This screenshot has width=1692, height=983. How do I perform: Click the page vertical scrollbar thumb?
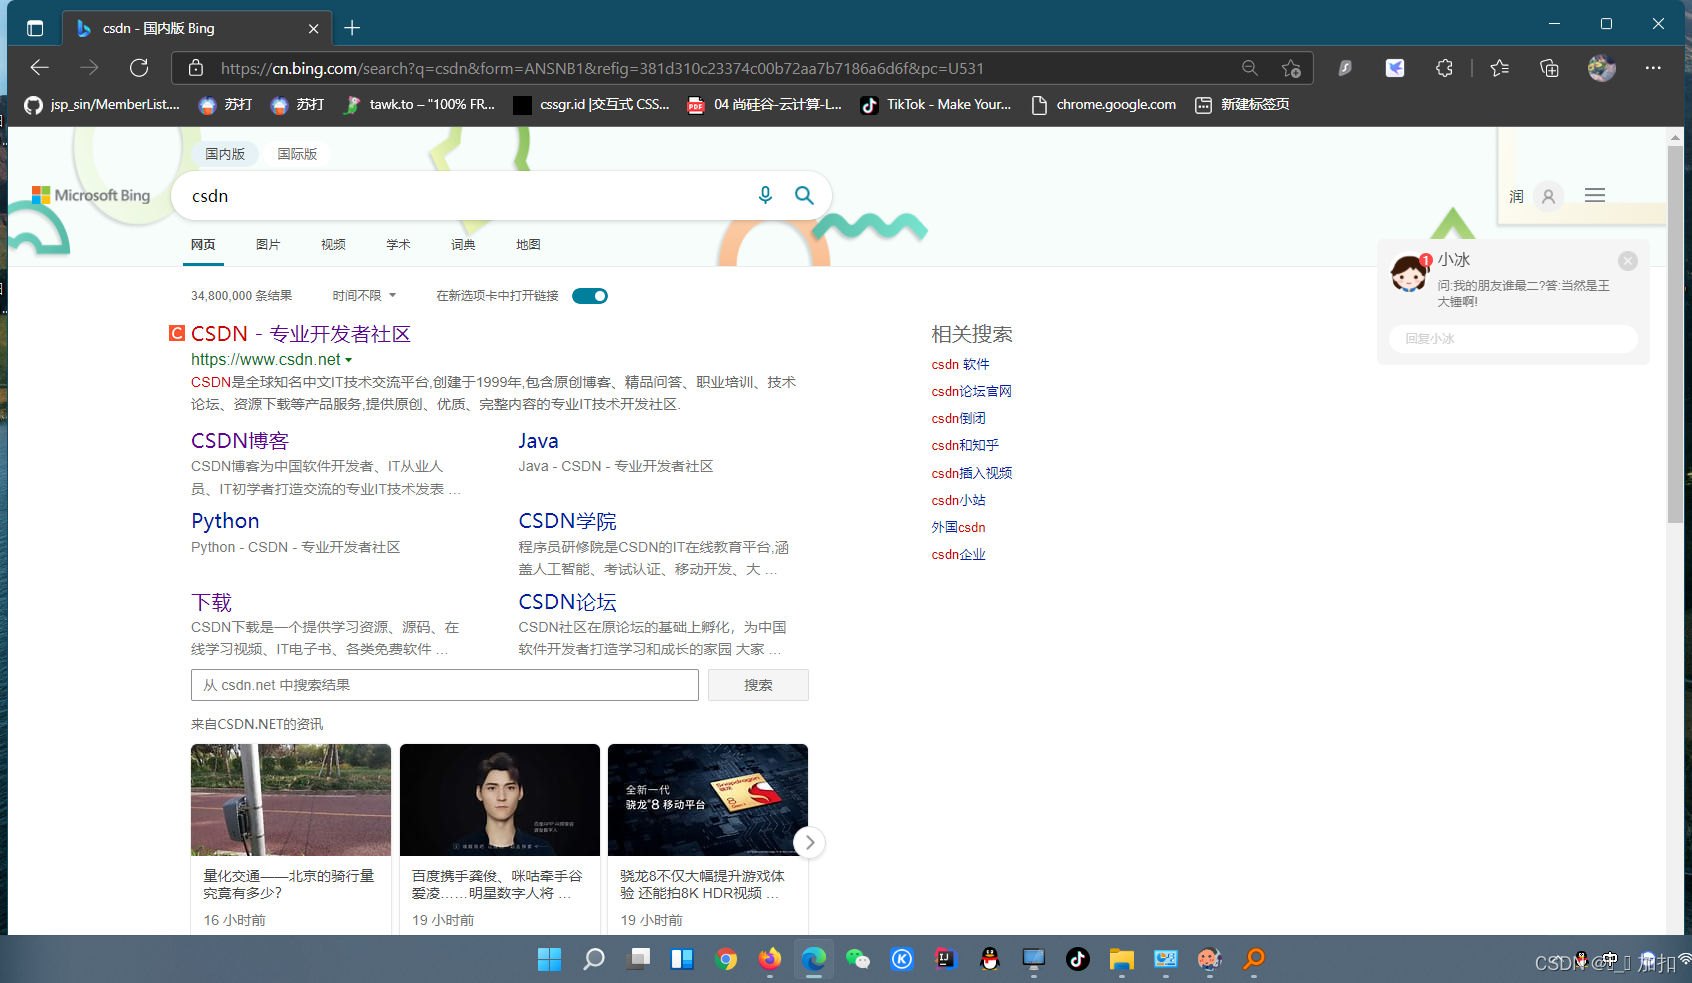click(x=1675, y=335)
